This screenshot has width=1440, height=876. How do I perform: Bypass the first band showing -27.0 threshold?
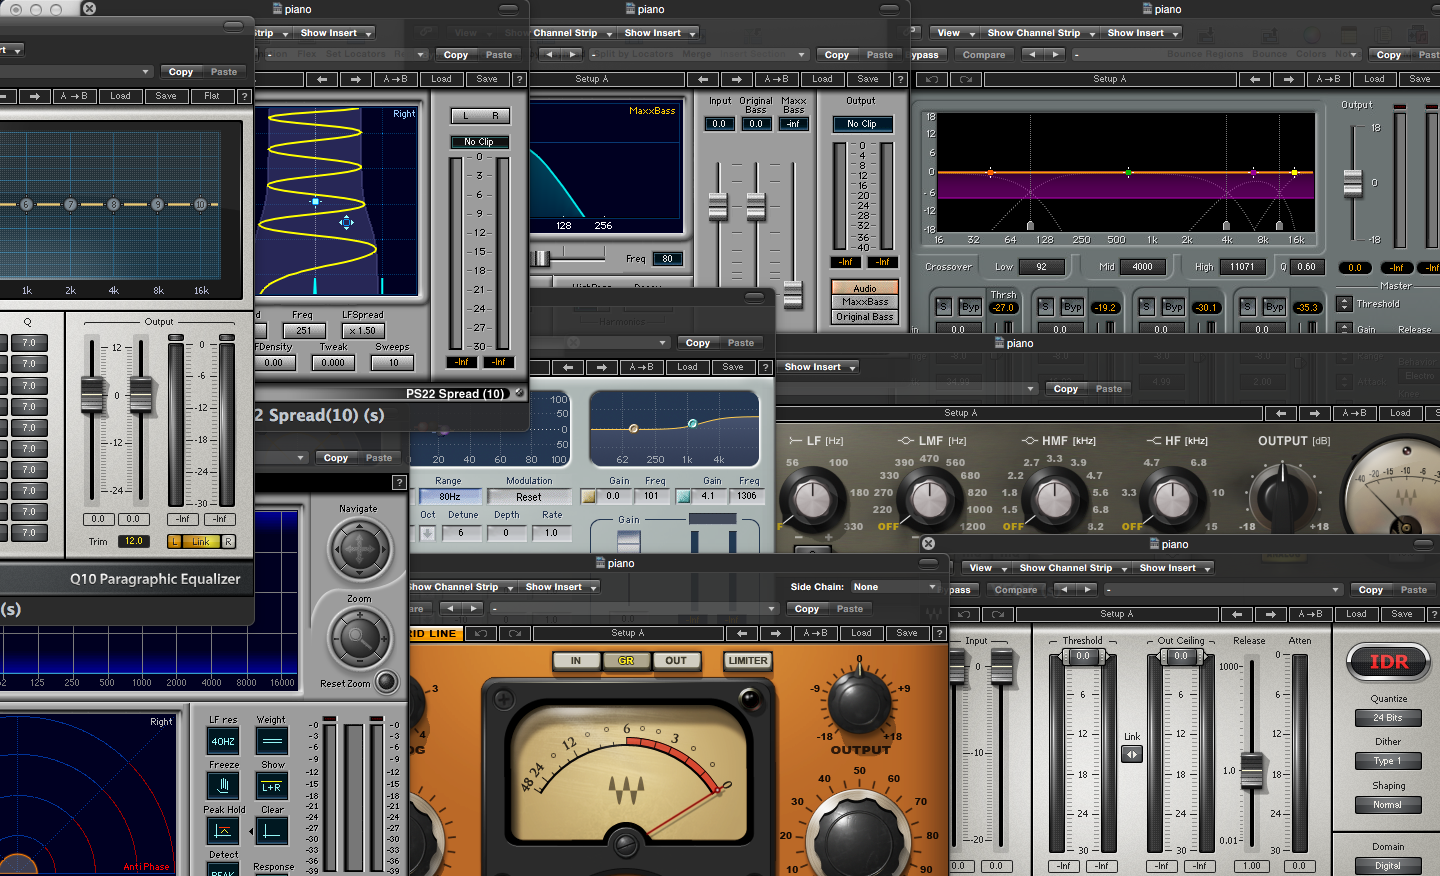click(x=970, y=307)
